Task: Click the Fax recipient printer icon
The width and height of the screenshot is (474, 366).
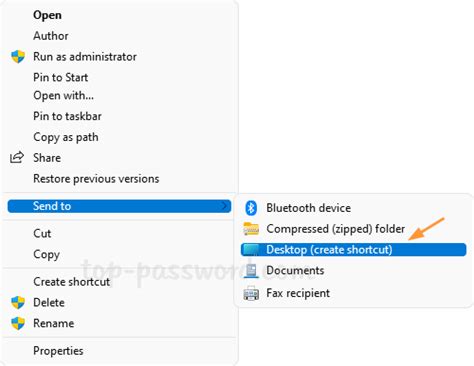Action: click(251, 293)
